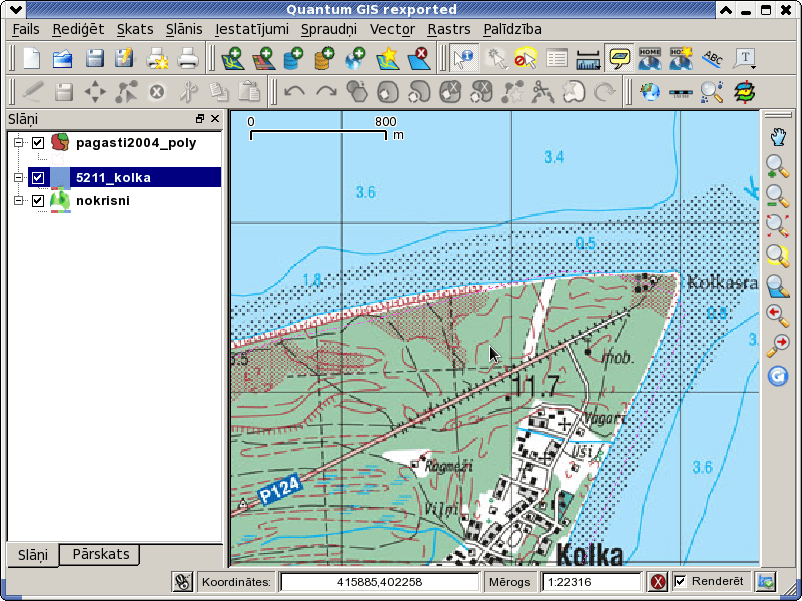Click the magnifier search plugin icon
Viewport: 802px width, 601px height.
pos(712,92)
